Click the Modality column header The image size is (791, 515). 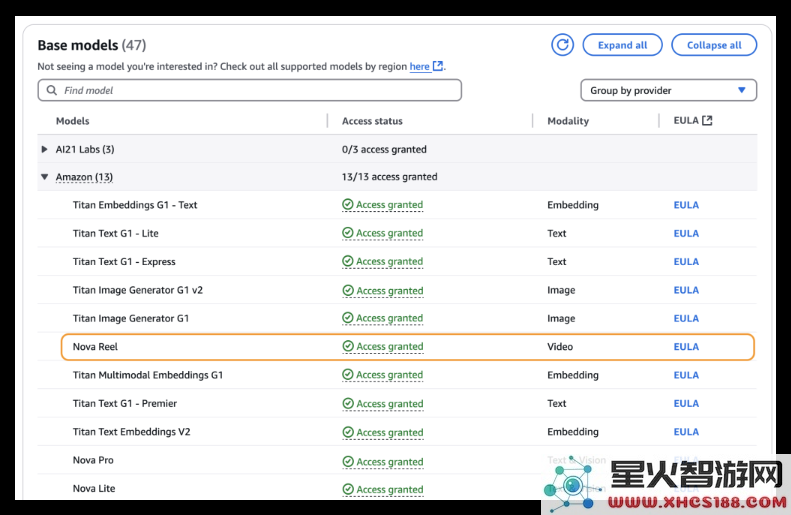click(x=568, y=121)
